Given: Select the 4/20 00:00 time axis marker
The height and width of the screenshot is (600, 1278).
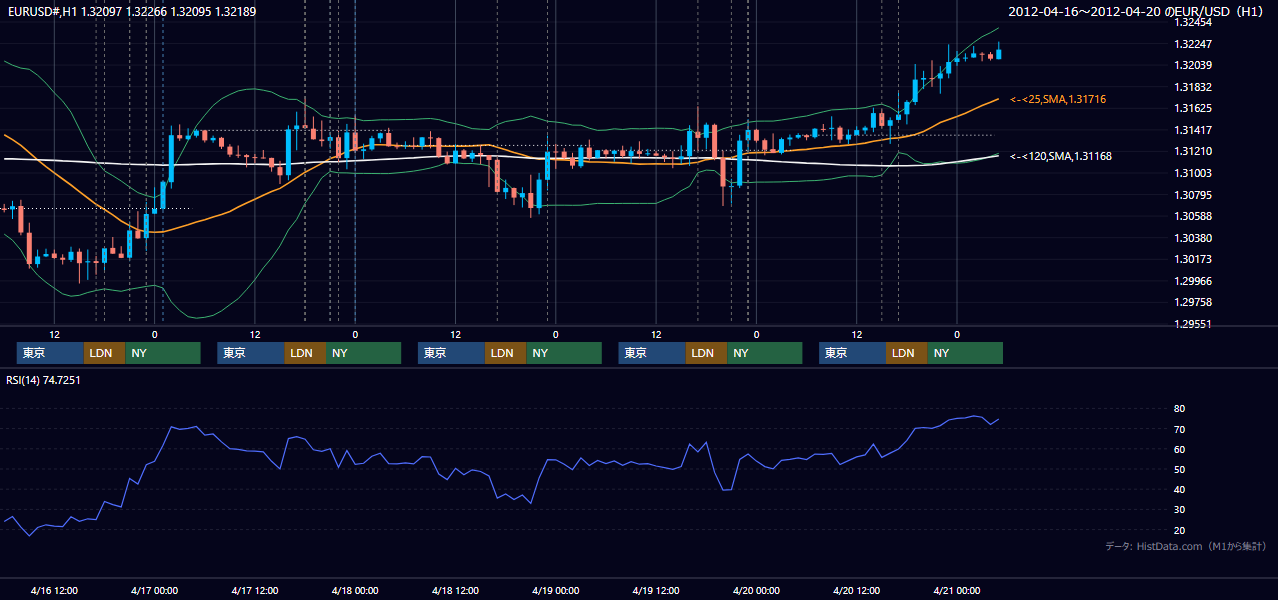Looking at the screenshot, I should (x=756, y=590).
